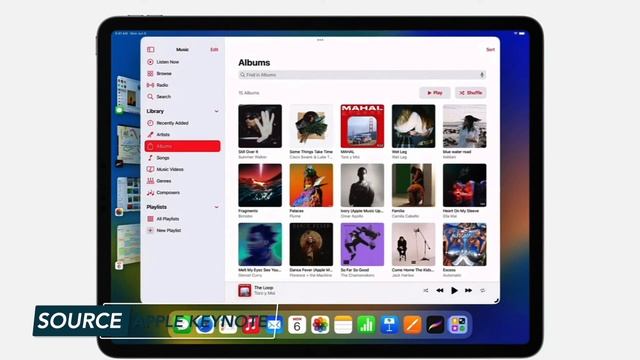Open the Ivory album cover

pyautogui.click(x=362, y=185)
